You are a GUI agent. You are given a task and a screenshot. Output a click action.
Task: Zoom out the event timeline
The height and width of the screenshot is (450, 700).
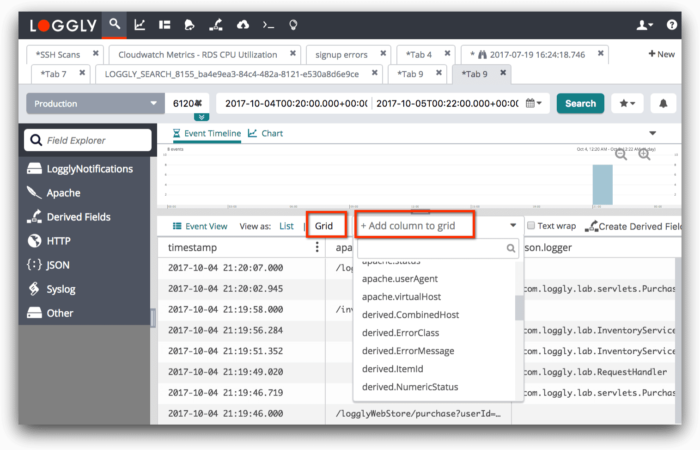[622, 154]
